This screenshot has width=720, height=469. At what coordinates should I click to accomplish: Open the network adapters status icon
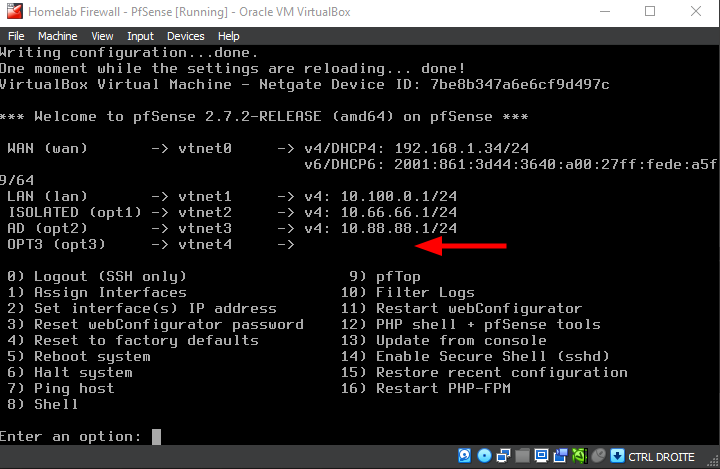coord(503,456)
